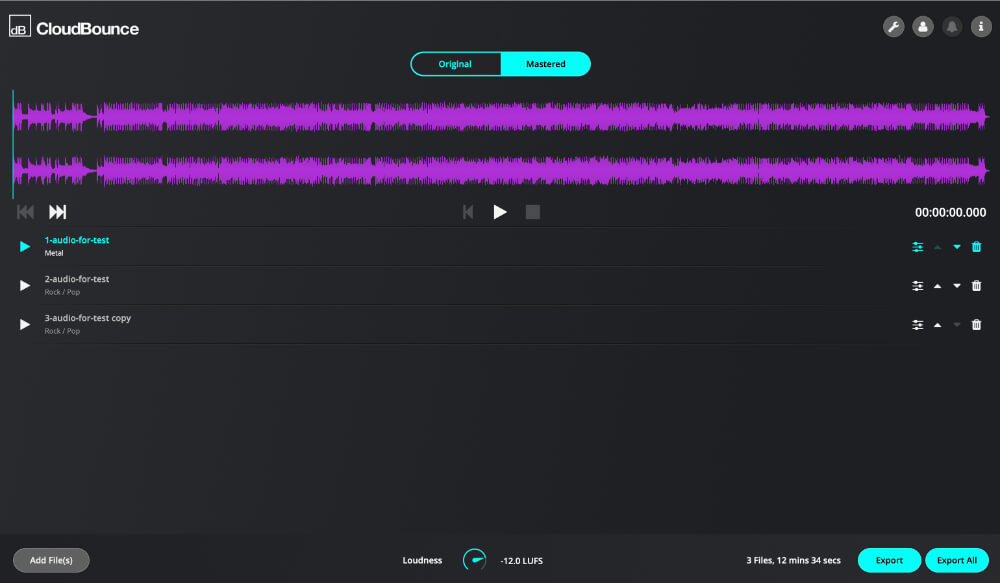Click the Add File(s) button
This screenshot has width=1000, height=583.
(x=51, y=560)
